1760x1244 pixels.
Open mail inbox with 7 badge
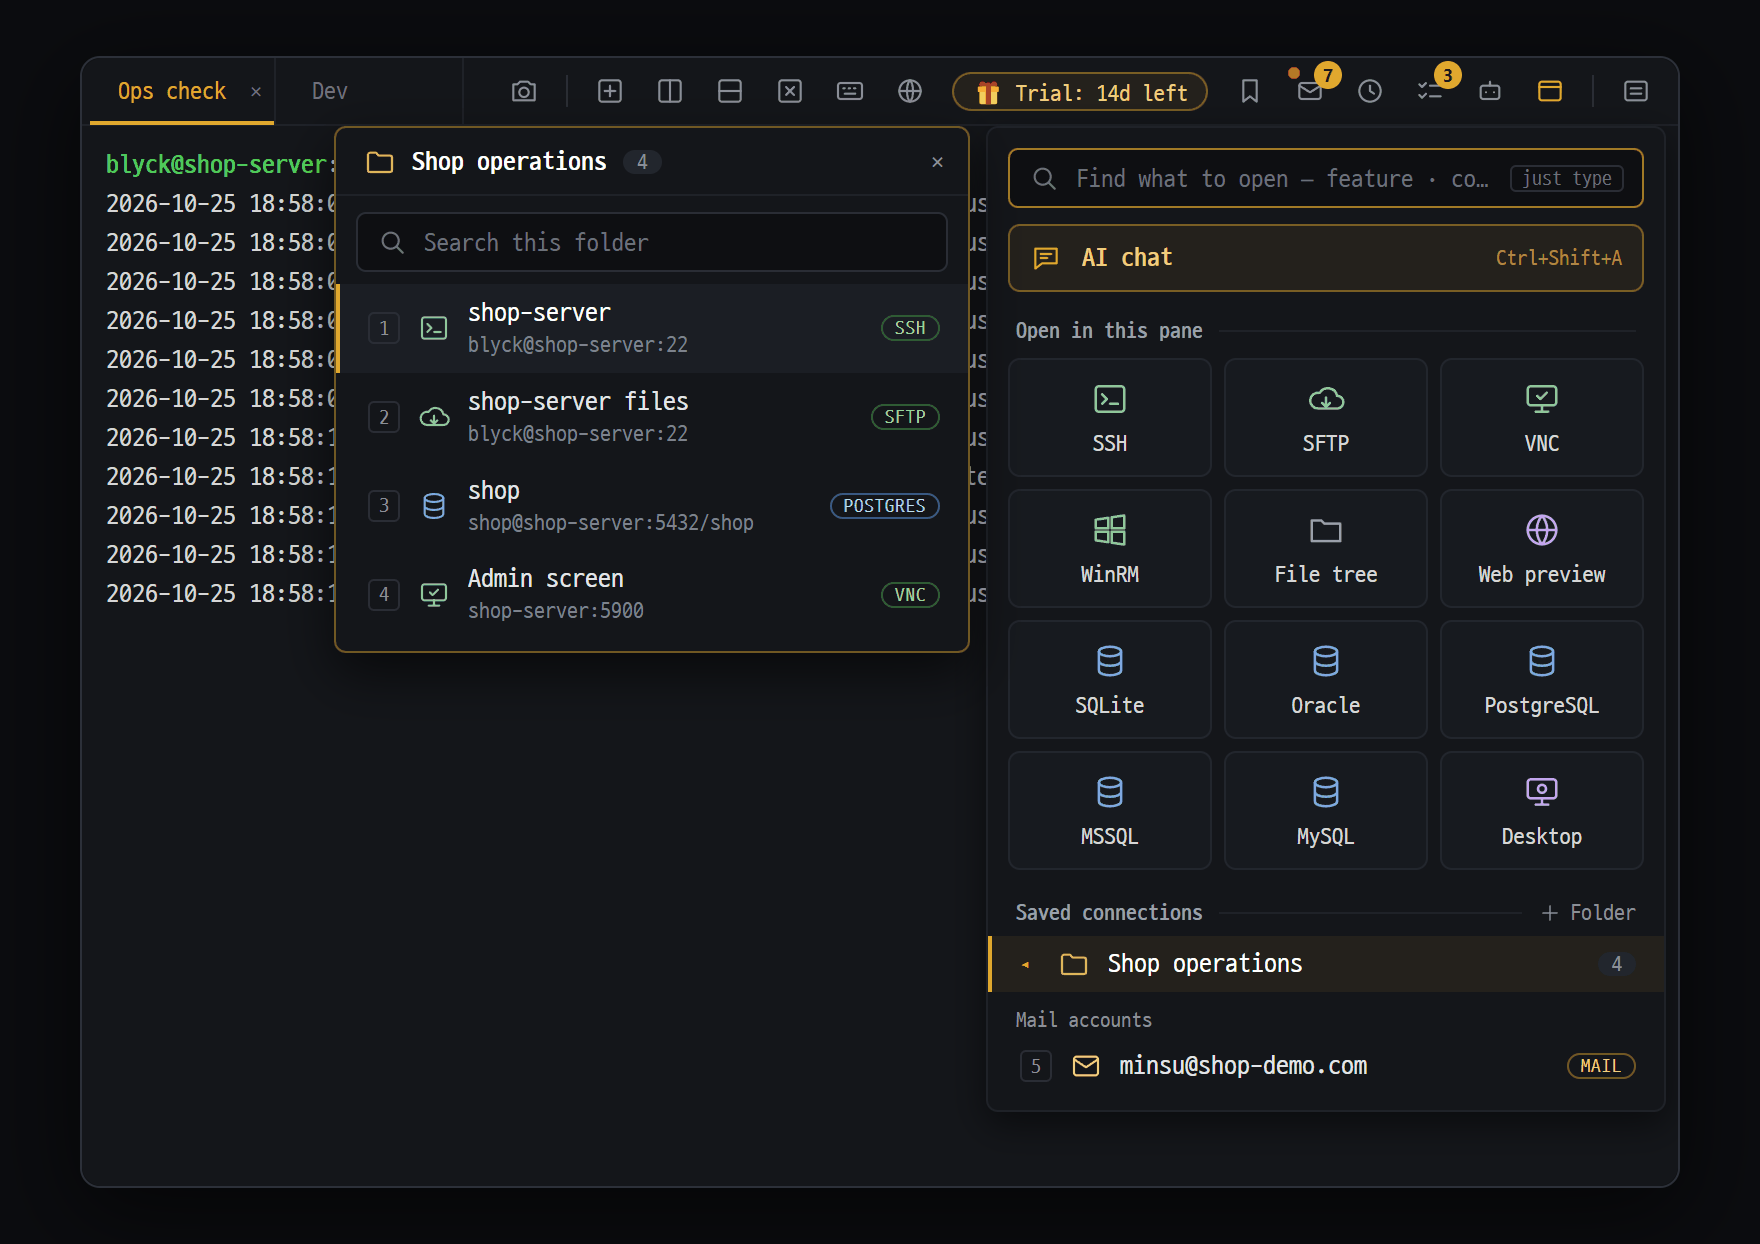pos(1310,91)
